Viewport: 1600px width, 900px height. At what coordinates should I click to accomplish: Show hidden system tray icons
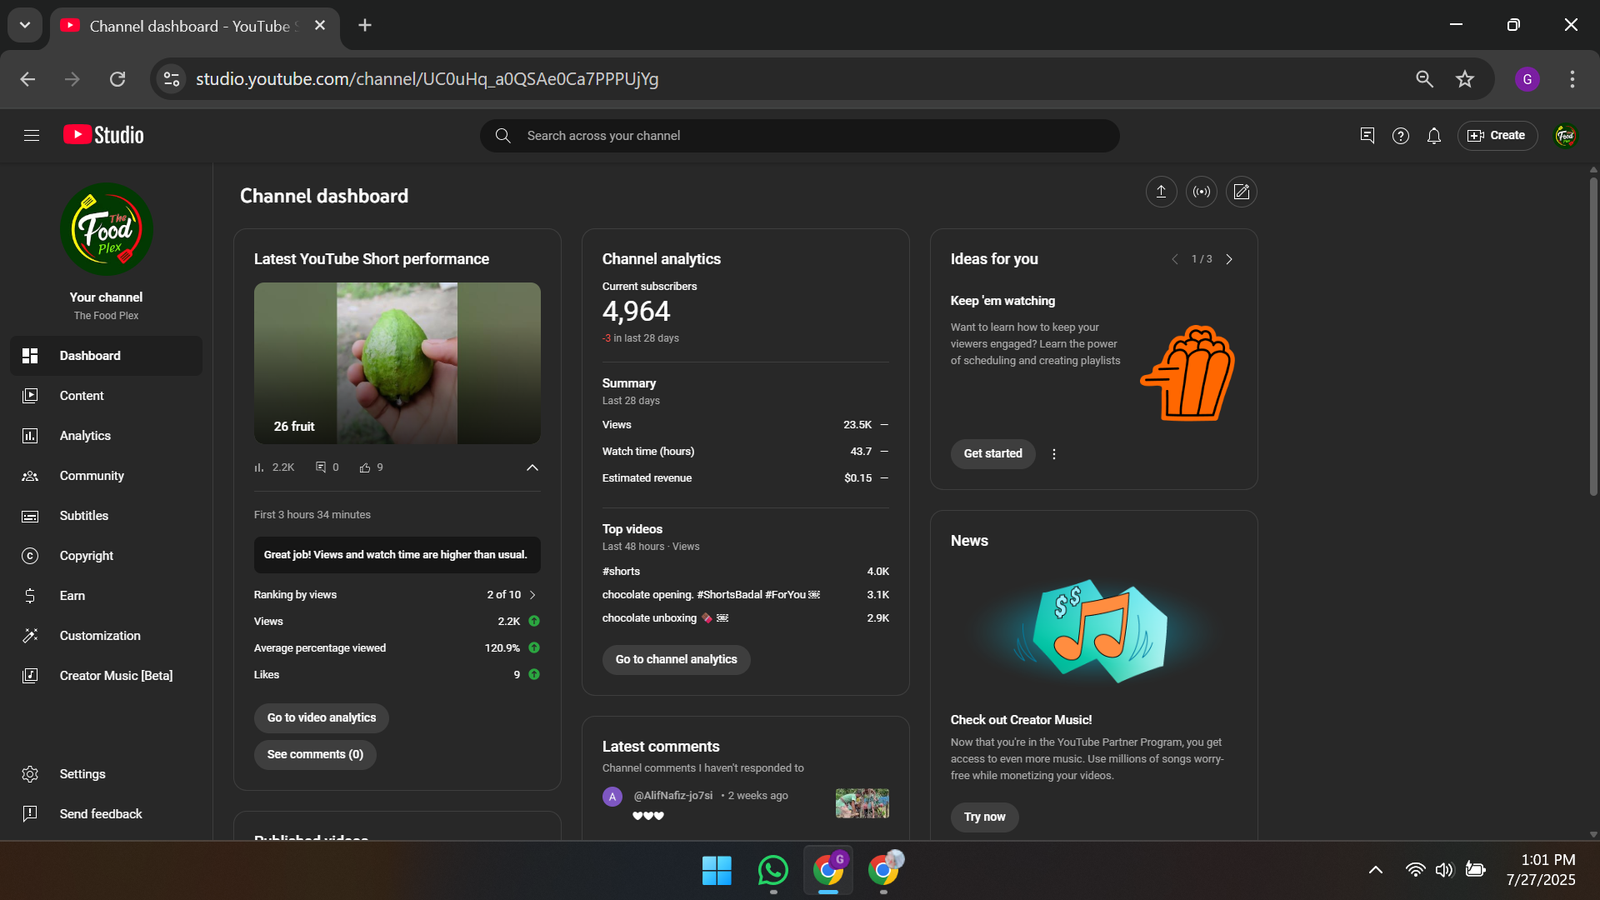tap(1376, 870)
